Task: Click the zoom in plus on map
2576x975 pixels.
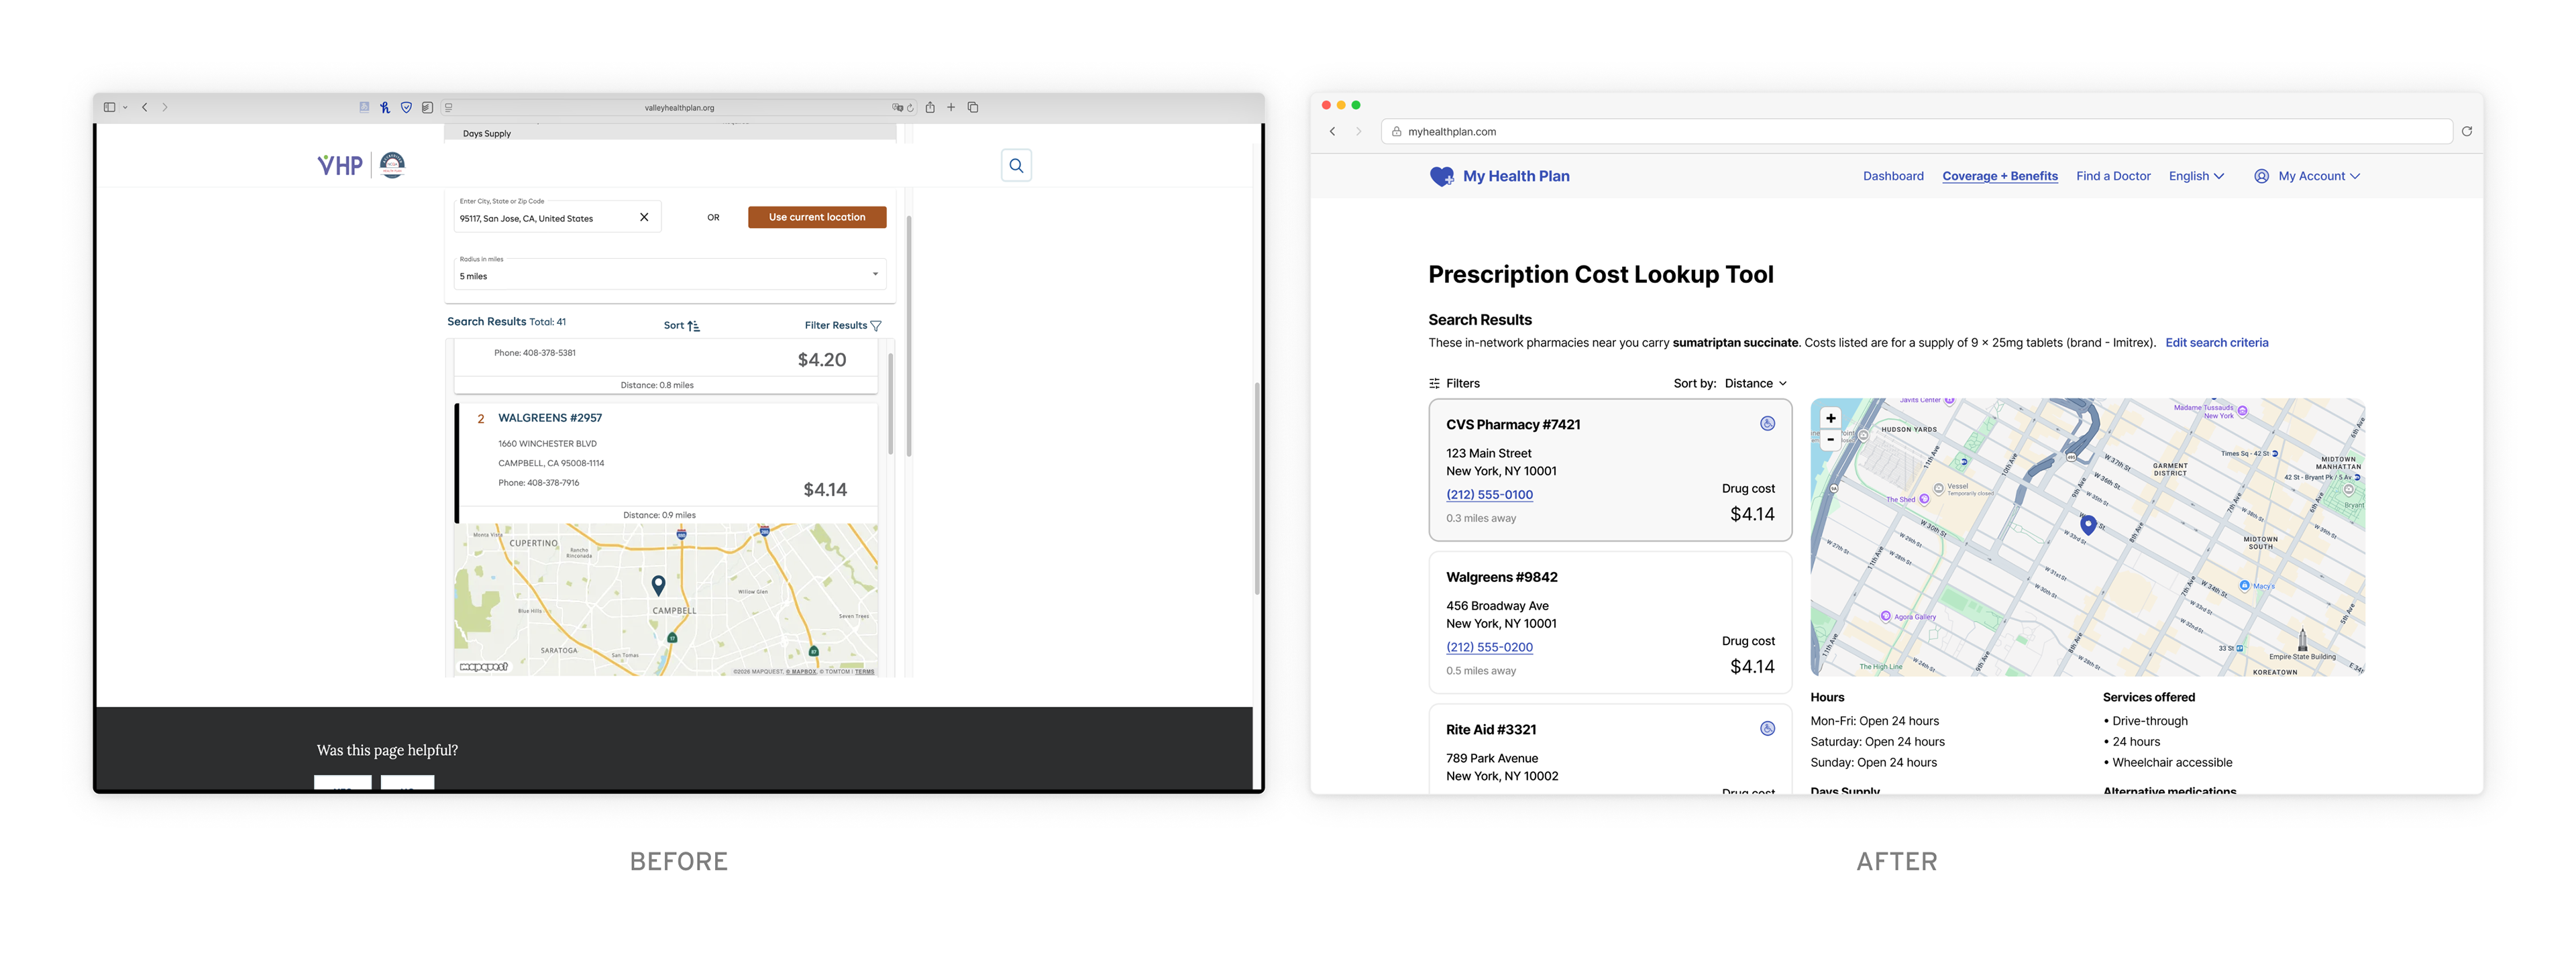Action: point(1830,418)
